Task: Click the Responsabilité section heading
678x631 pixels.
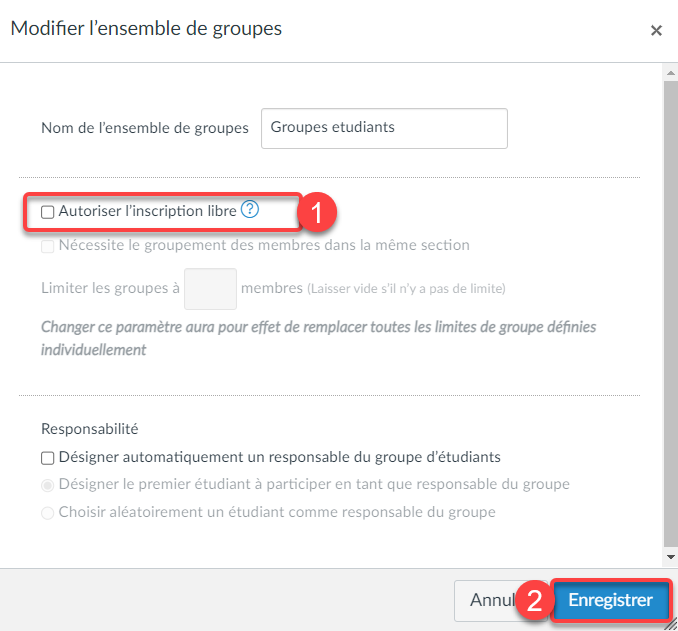Action: coord(90,429)
